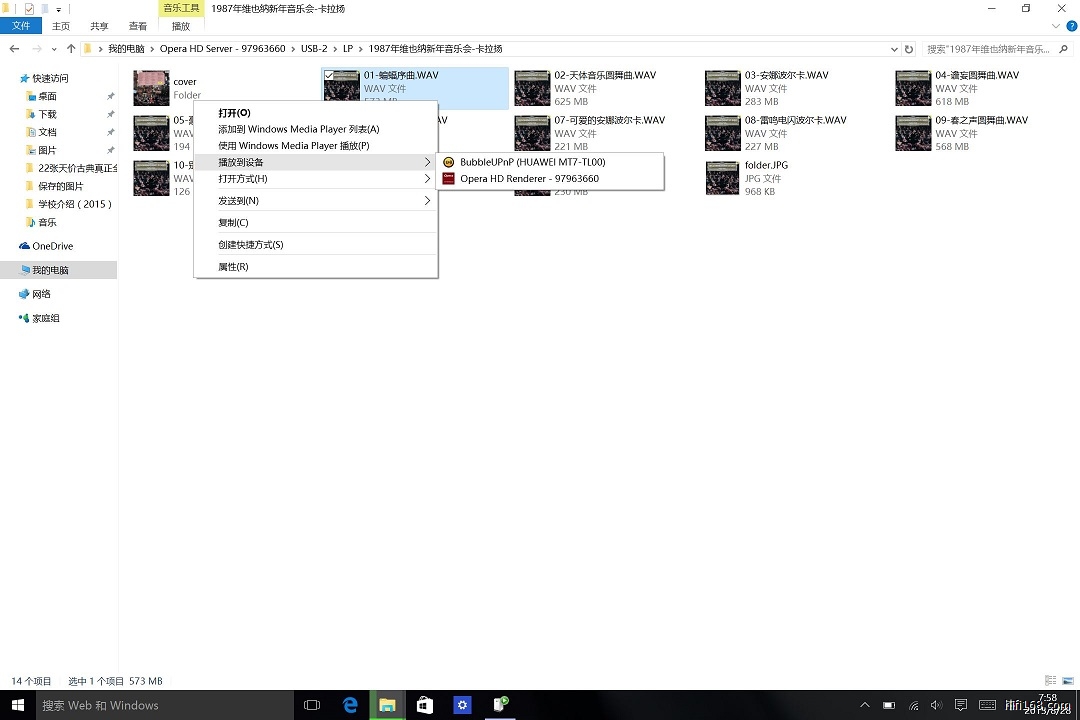Choose Opera HD Renderer - 97963660 device
This screenshot has width=1080, height=720.
point(529,179)
